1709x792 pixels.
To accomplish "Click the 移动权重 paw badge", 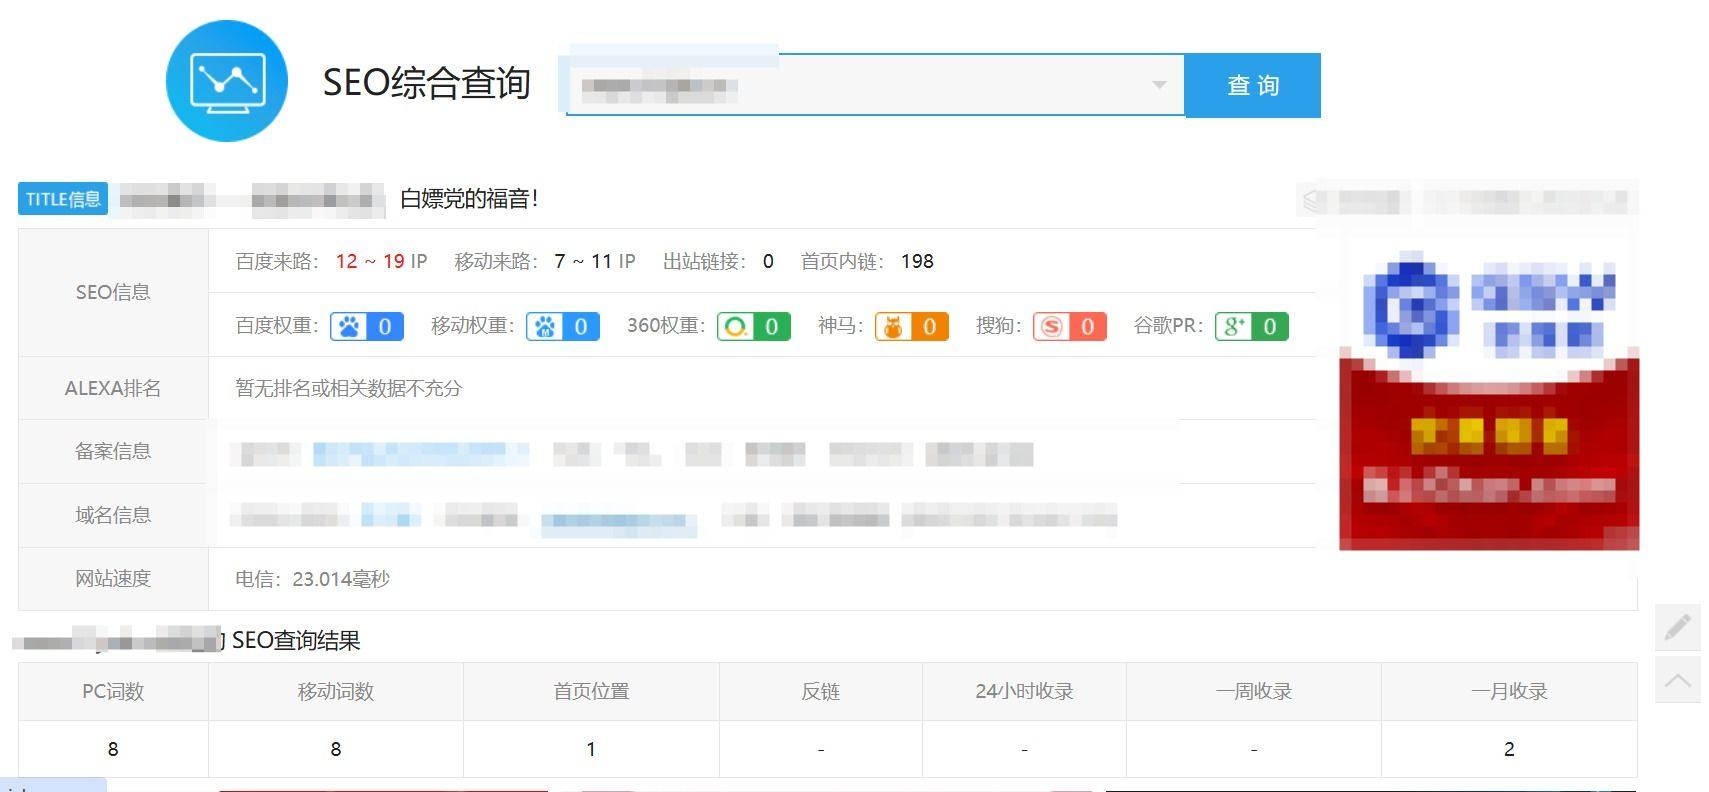I will pyautogui.click(x=563, y=326).
